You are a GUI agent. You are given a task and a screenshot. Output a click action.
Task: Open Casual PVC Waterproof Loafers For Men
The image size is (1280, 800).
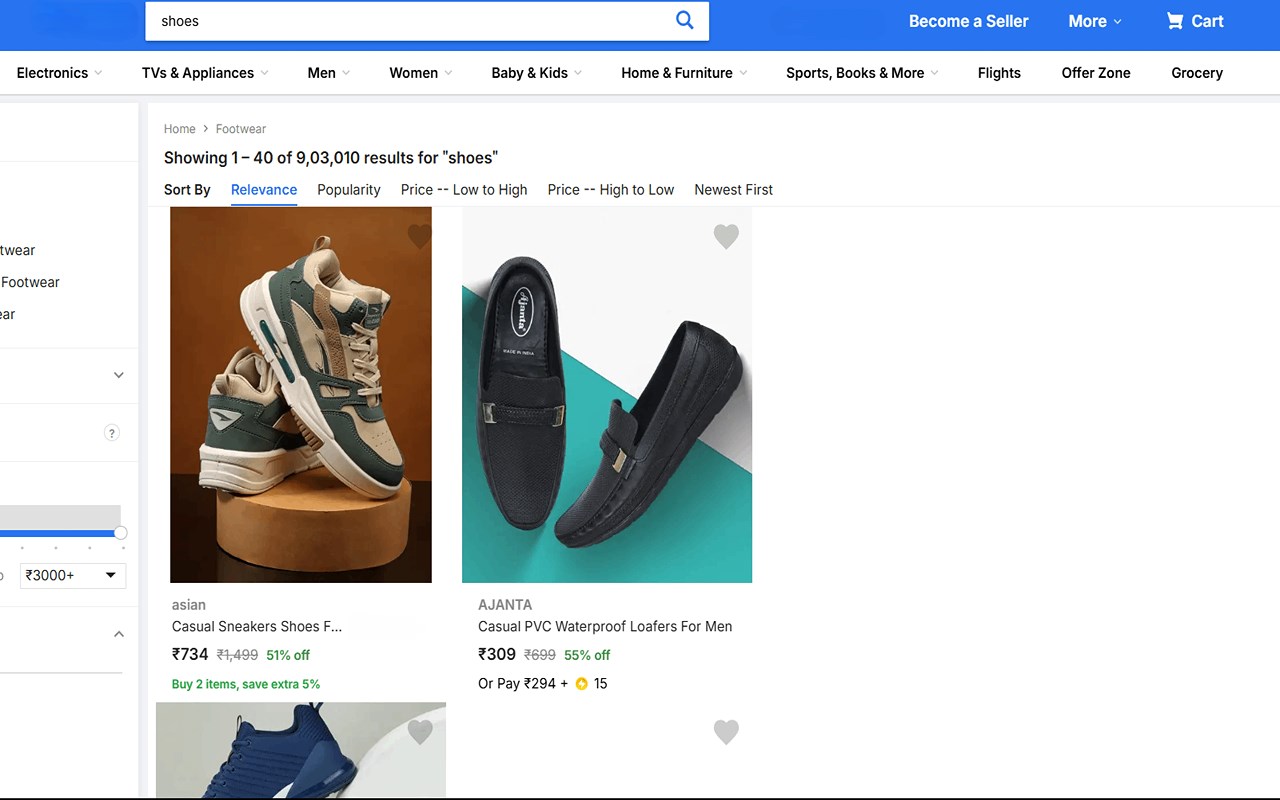[x=605, y=627]
